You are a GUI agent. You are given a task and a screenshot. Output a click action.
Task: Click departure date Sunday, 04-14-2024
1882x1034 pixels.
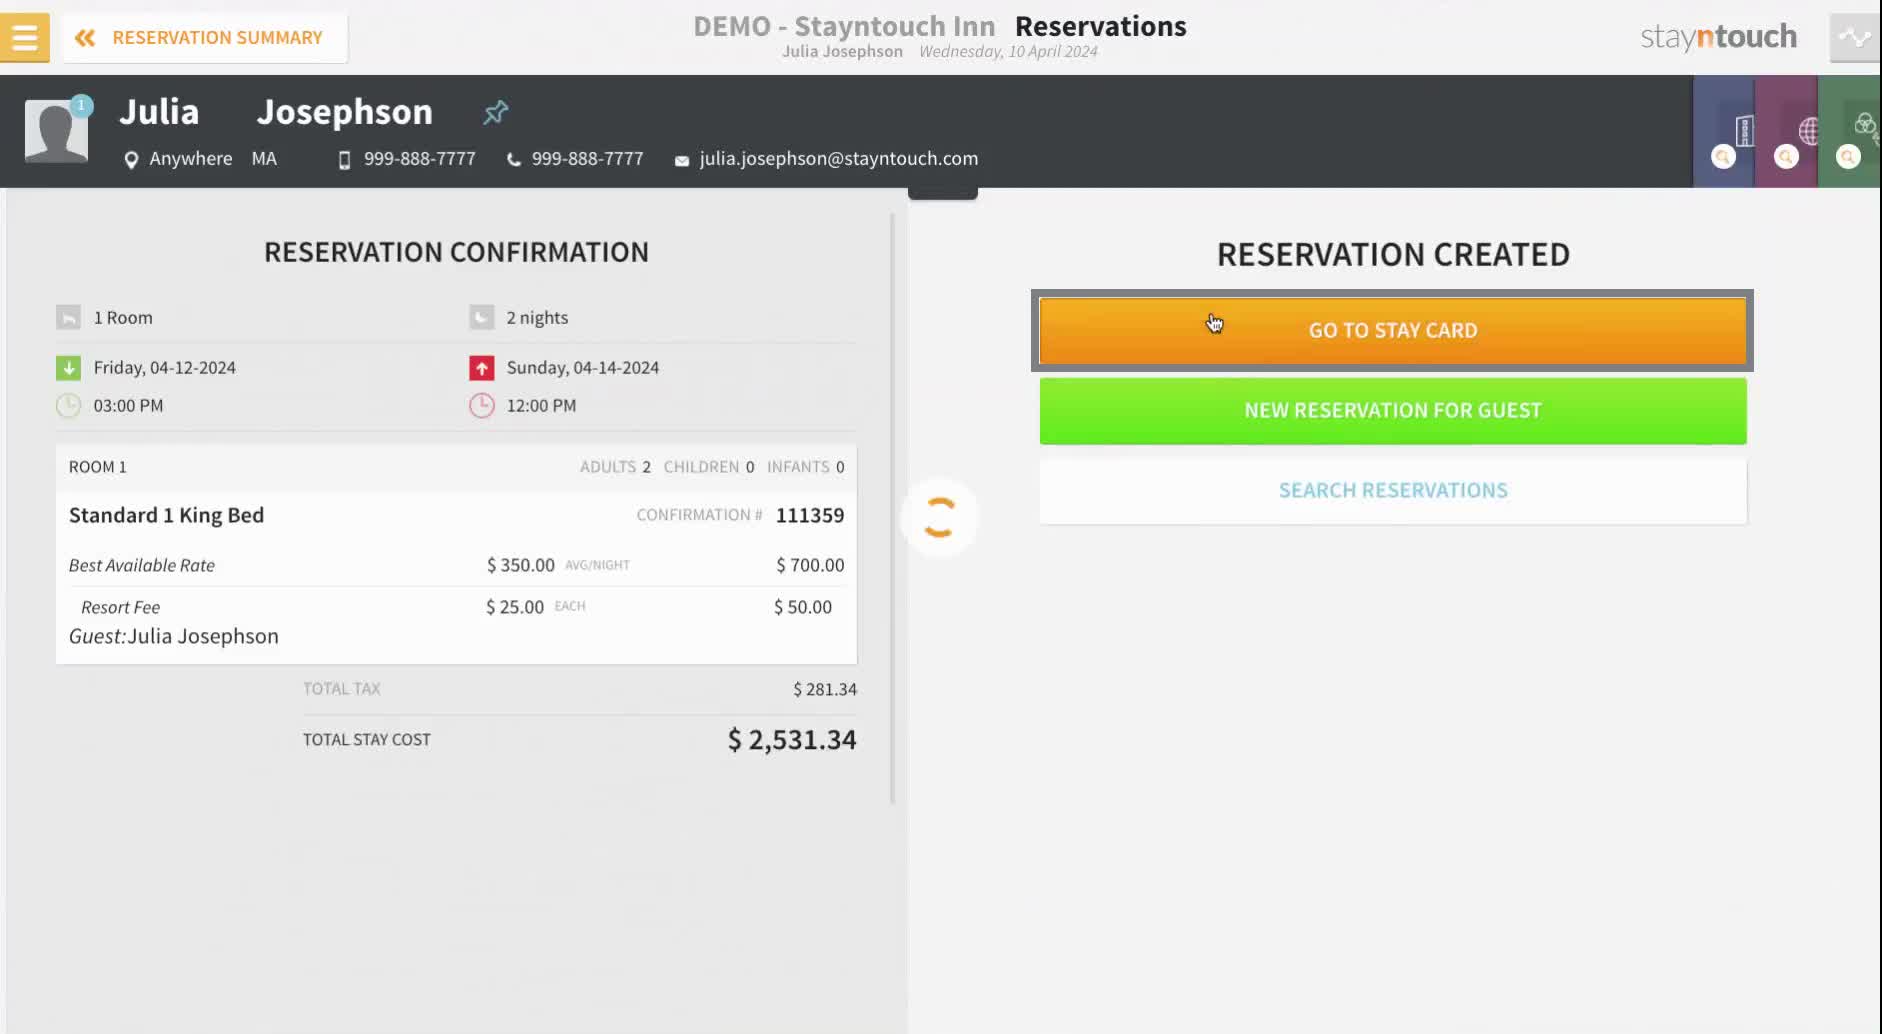click(582, 368)
